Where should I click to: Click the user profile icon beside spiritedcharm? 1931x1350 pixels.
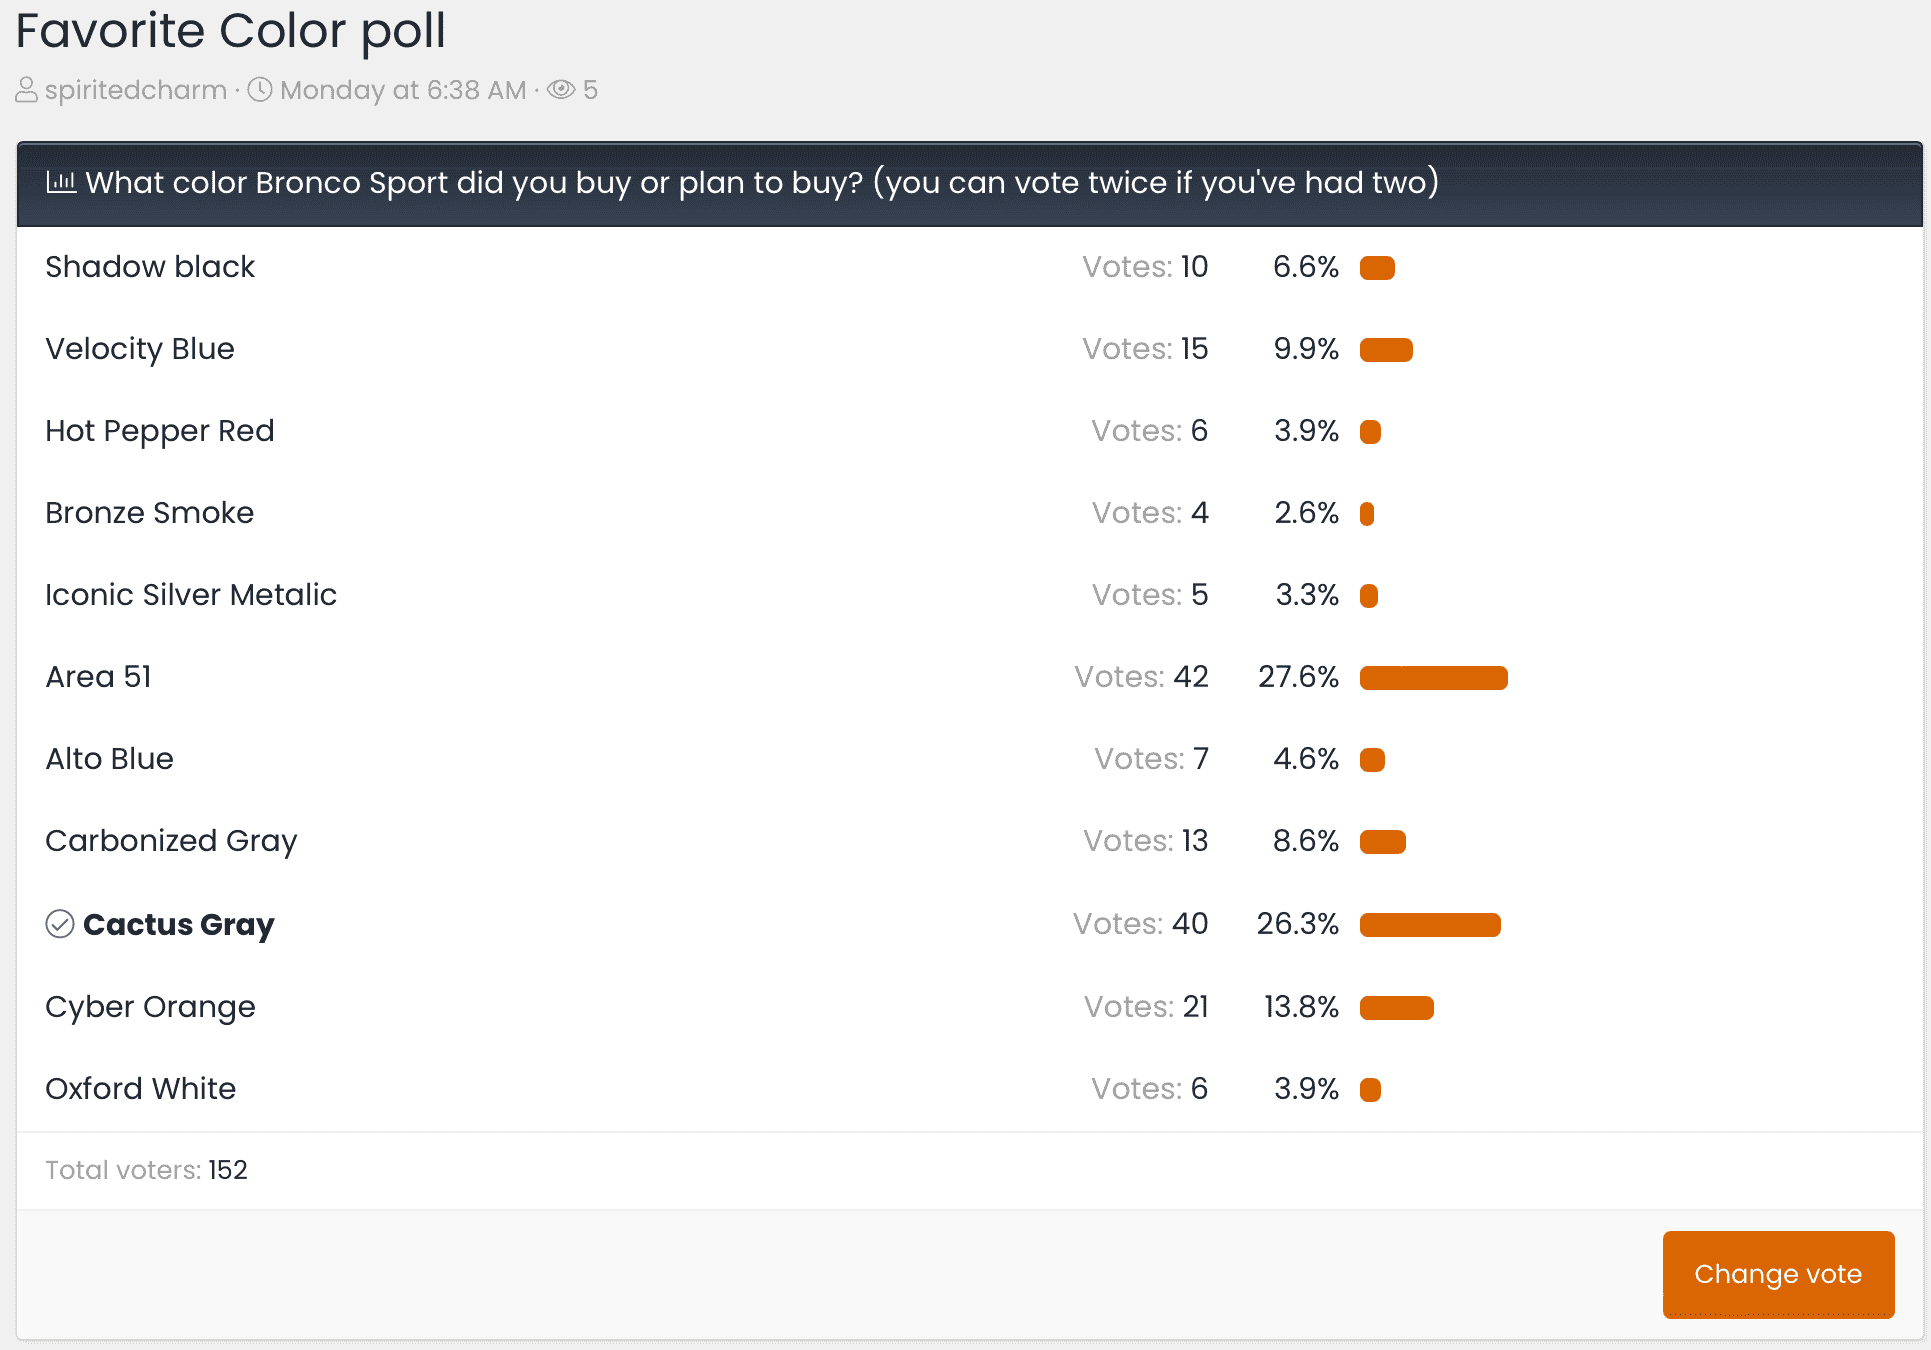click(25, 90)
